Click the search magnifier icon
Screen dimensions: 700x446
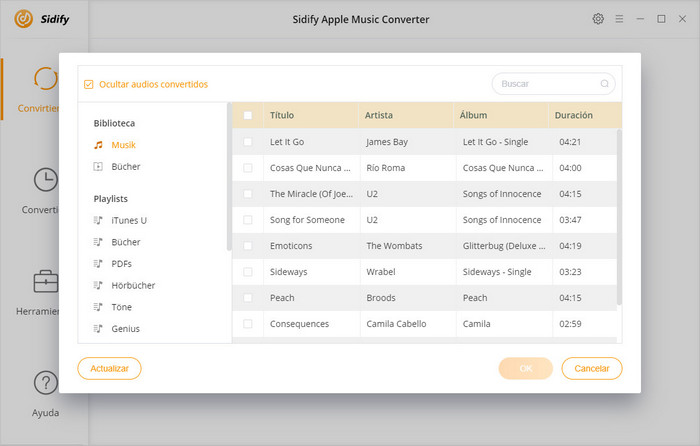(x=604, y=83)
